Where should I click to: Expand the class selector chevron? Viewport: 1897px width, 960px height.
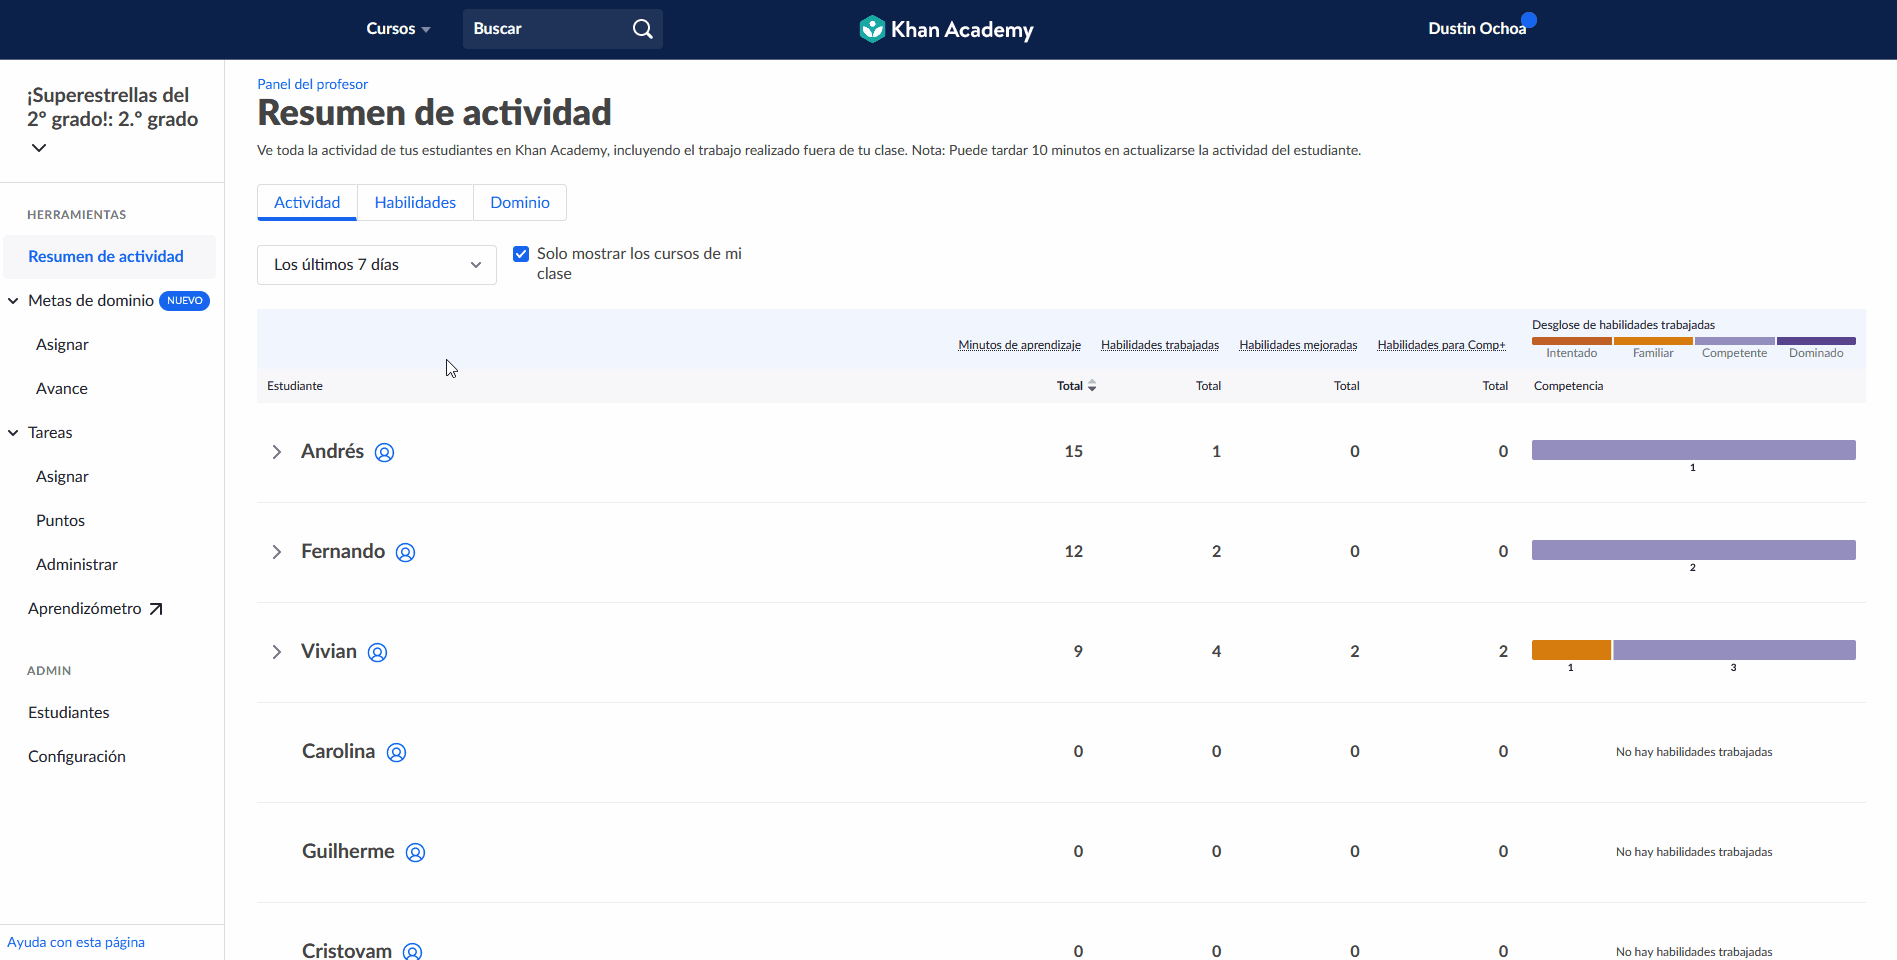coord(39,148)
